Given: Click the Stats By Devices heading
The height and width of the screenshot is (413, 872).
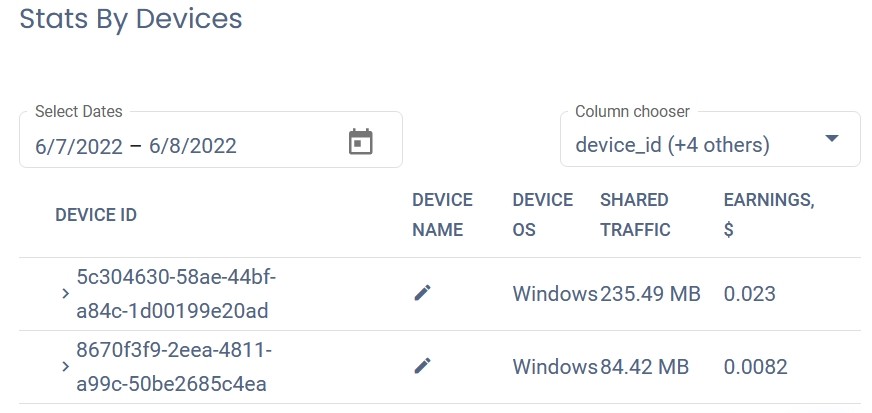Looking at the screenshot, I should 131,19.
